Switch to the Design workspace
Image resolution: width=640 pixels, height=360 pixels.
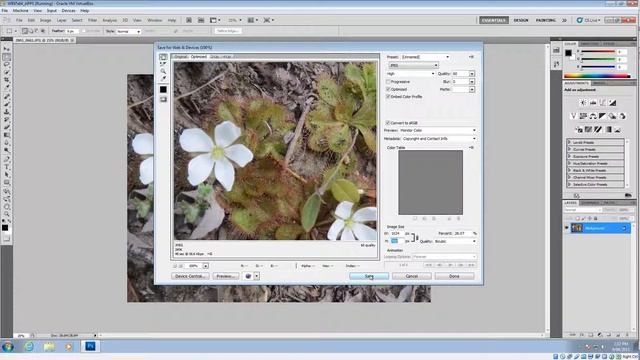pyautogui.click(x=521, y=20)
